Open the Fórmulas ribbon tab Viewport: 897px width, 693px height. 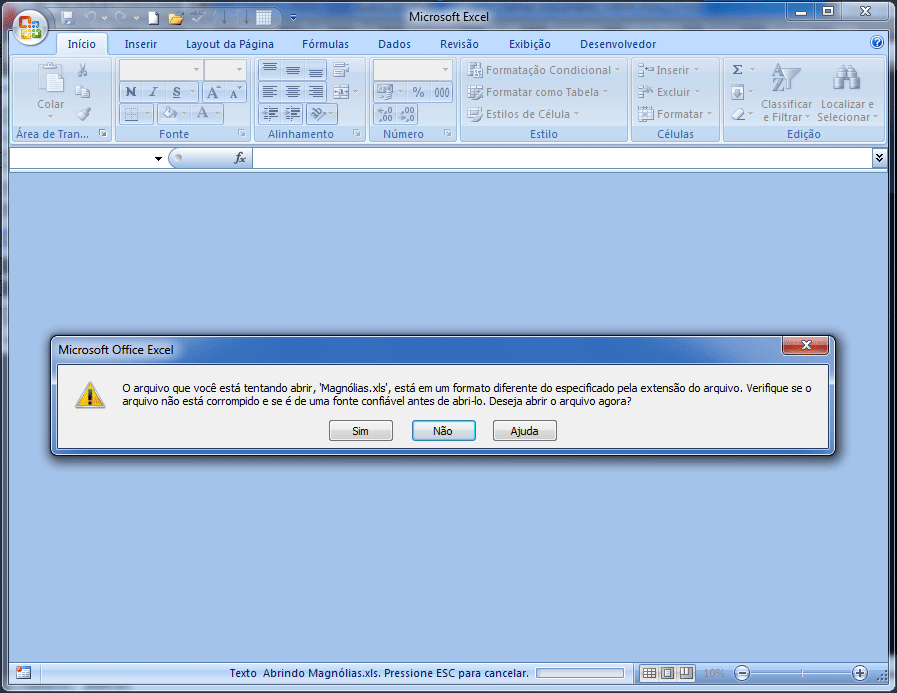point(325,44)
